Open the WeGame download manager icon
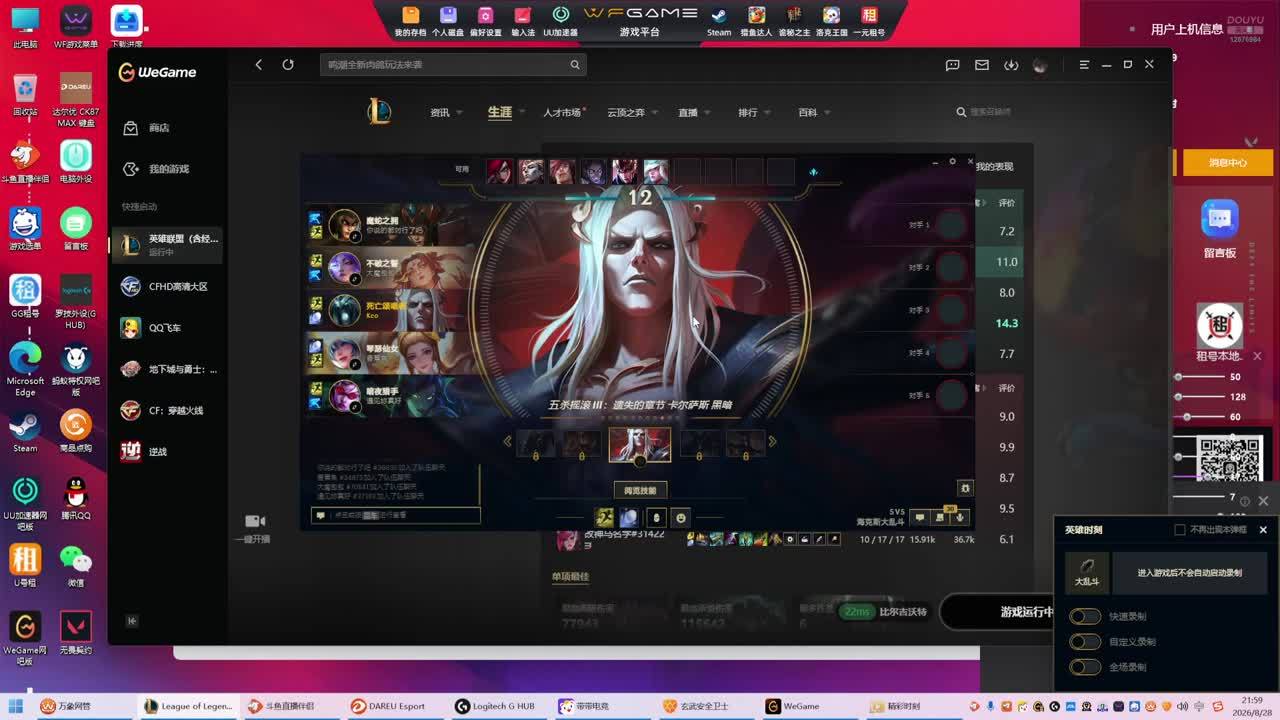This screenshot has height=720, width=1280. (x=1011, y=64)
